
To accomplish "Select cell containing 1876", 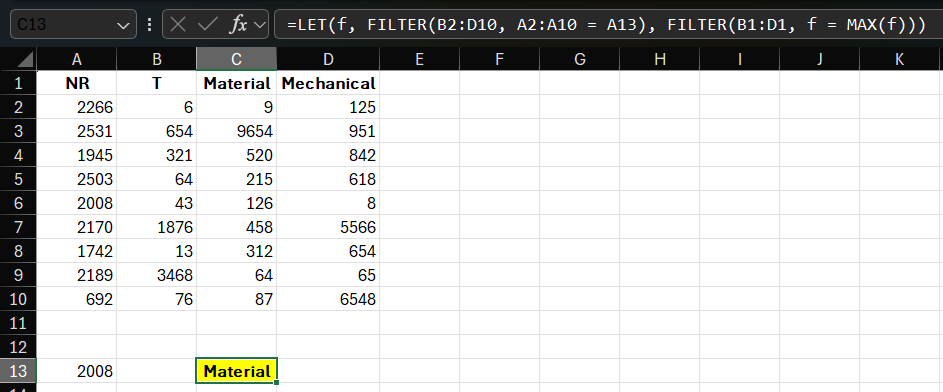I will 156,227.
